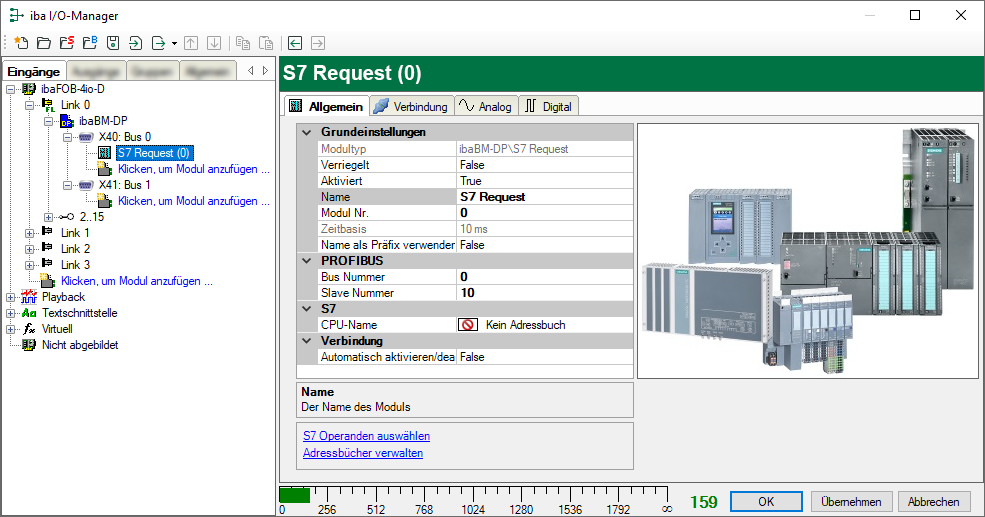985x517 pixels.
Task: Click the Kein Adressbuch prohibited icon
Action: pos(467,325)
